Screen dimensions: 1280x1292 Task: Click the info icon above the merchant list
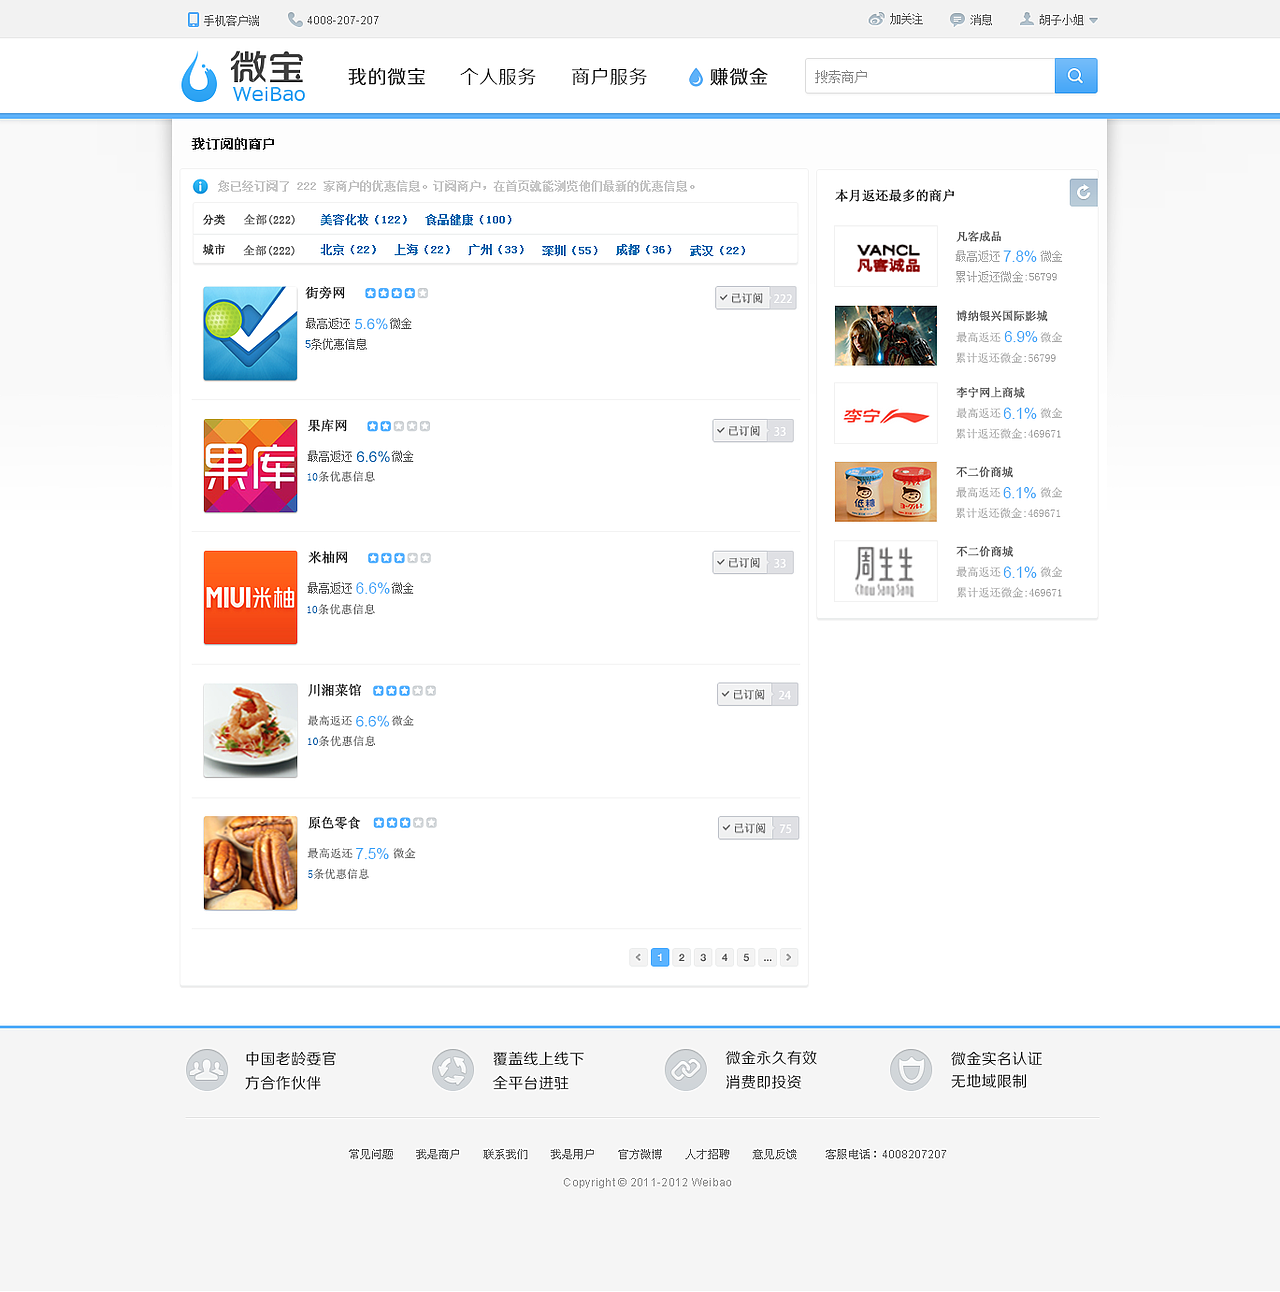[x=199, y=186]
